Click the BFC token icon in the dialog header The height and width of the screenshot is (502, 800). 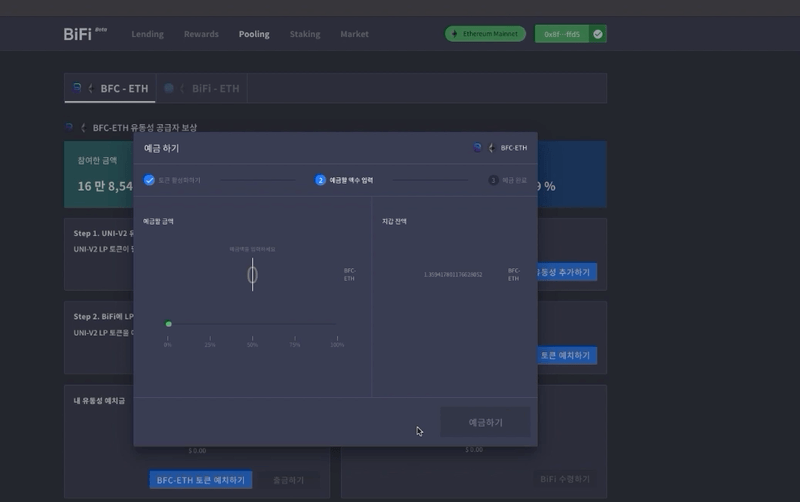(x=478, y=147)
